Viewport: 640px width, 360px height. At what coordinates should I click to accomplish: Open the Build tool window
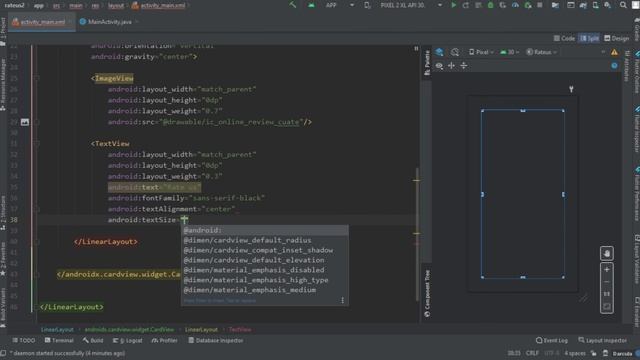(x=93, y=340)
